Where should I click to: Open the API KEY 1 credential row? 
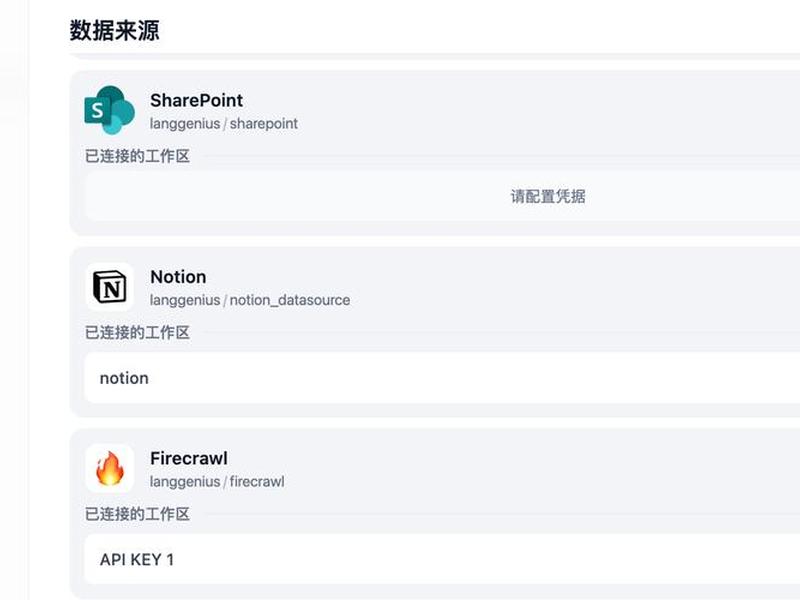442,560
